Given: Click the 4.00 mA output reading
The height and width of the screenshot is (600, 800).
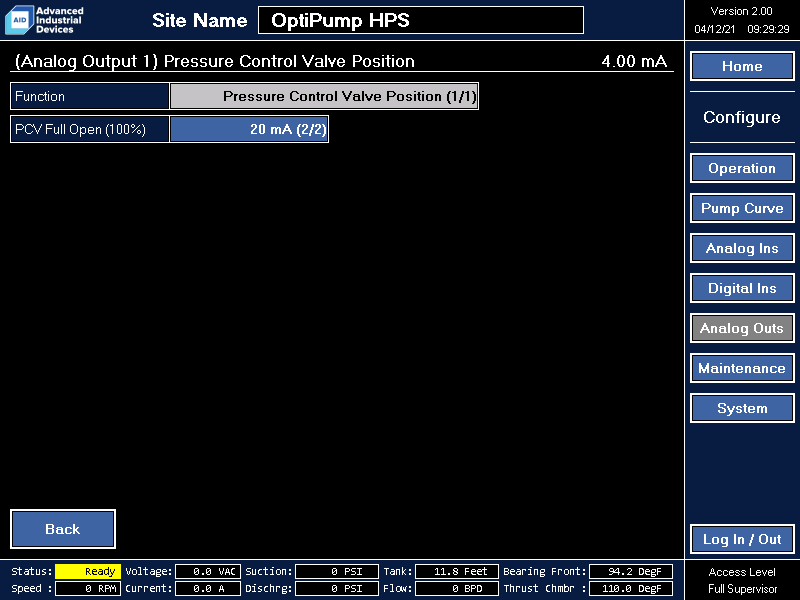Looking at the screenshot, I should tap(634, 61).
